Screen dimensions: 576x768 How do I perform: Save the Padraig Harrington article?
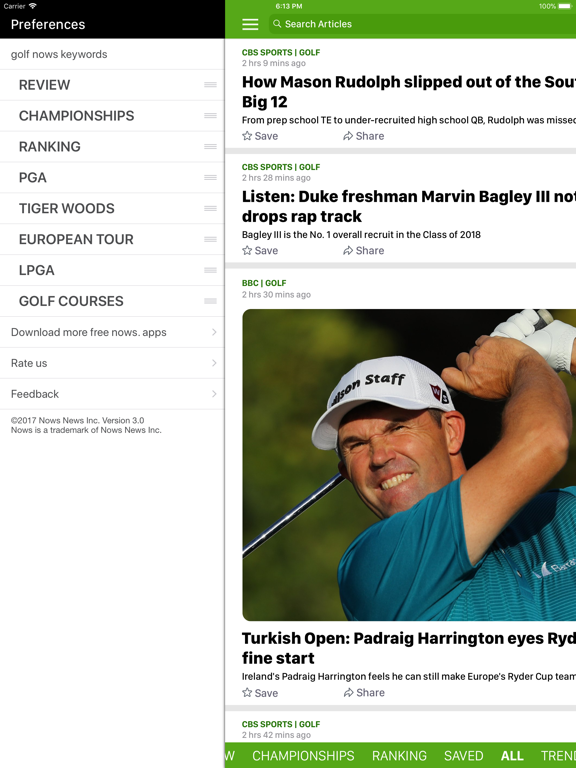[260, 693]
